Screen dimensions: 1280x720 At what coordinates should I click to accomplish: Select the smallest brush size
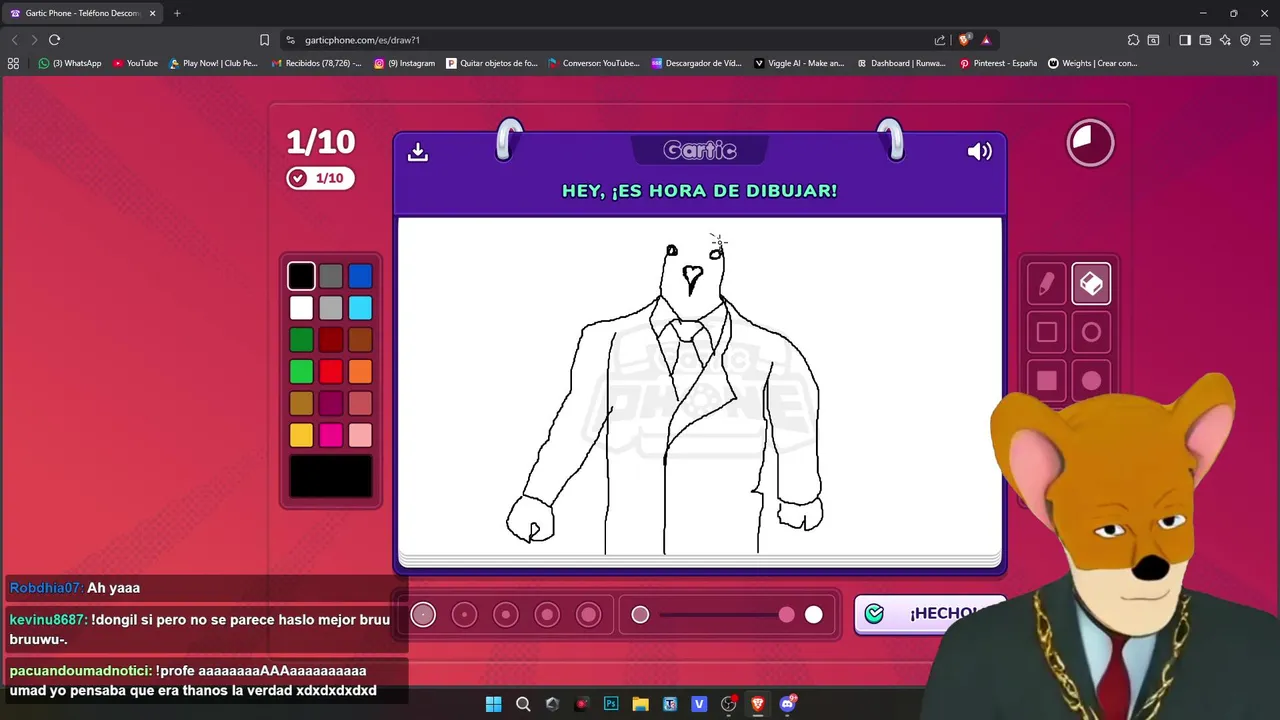(423, 615)
